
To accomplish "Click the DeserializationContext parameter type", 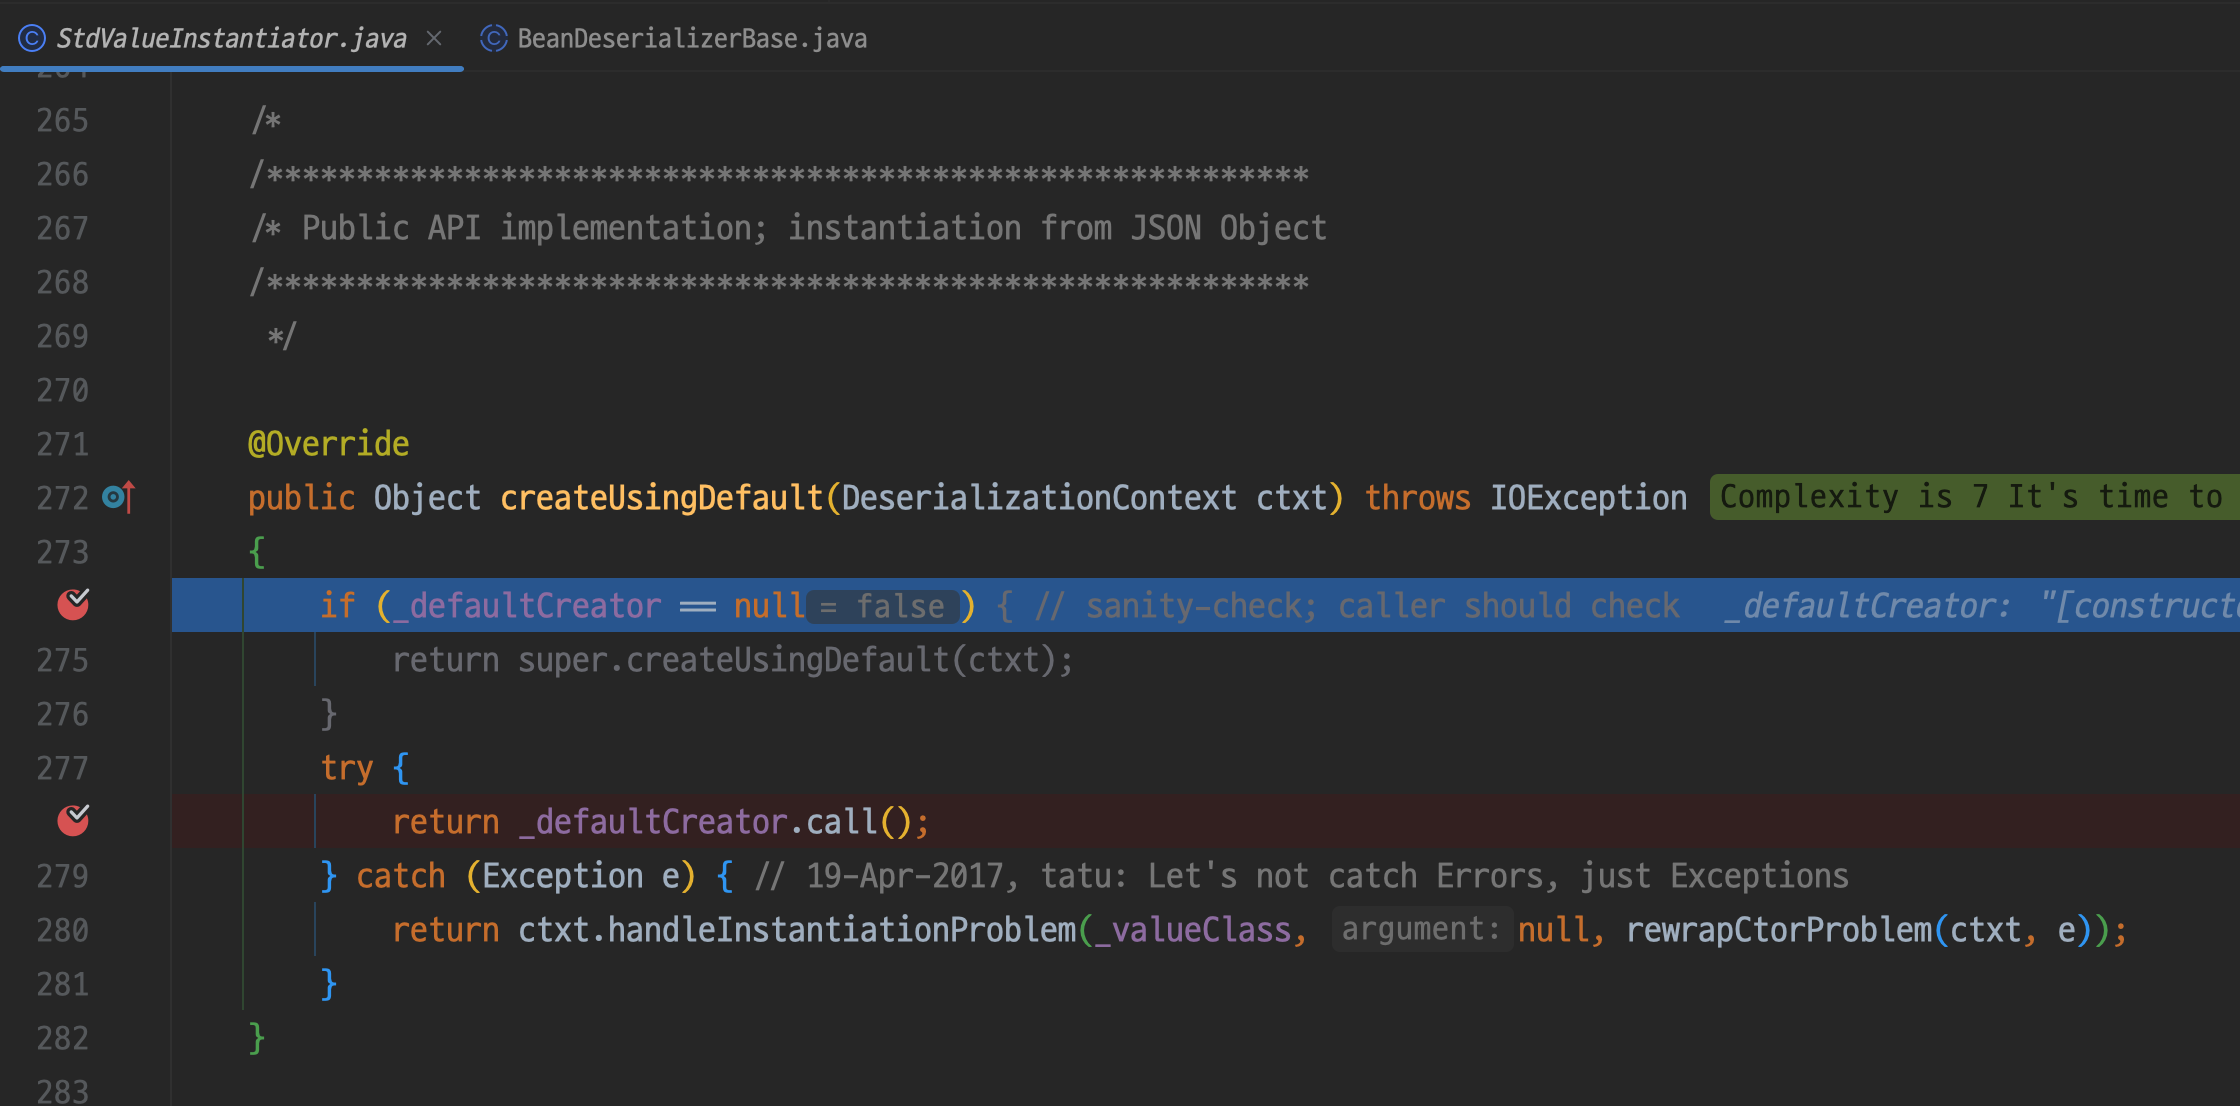I will tap(1038, 498).
